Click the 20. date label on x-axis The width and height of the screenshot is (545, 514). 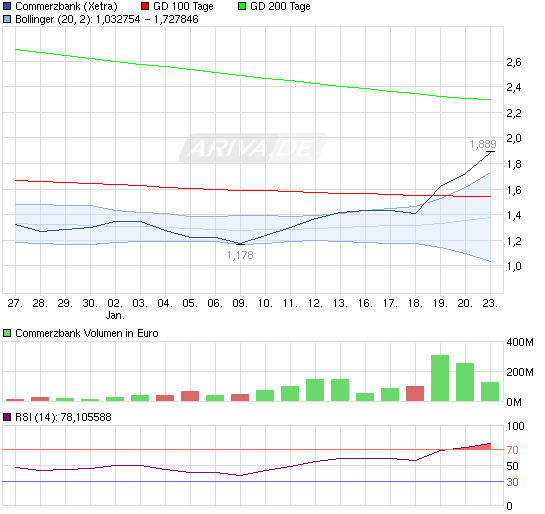466,303
